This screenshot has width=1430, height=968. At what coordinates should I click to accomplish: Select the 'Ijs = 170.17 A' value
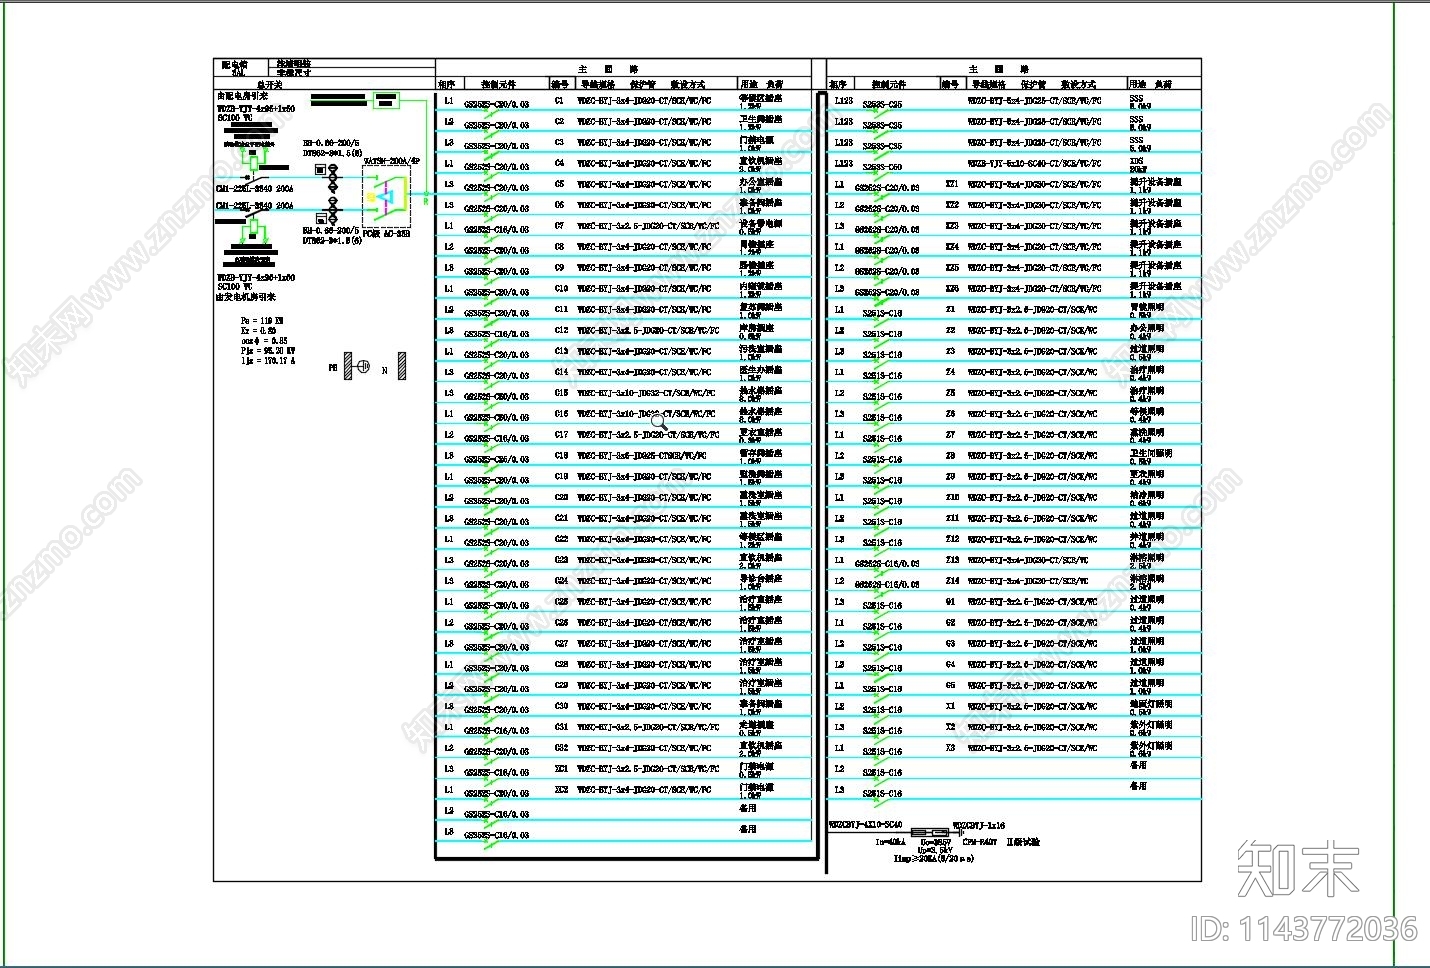[268, 361]
